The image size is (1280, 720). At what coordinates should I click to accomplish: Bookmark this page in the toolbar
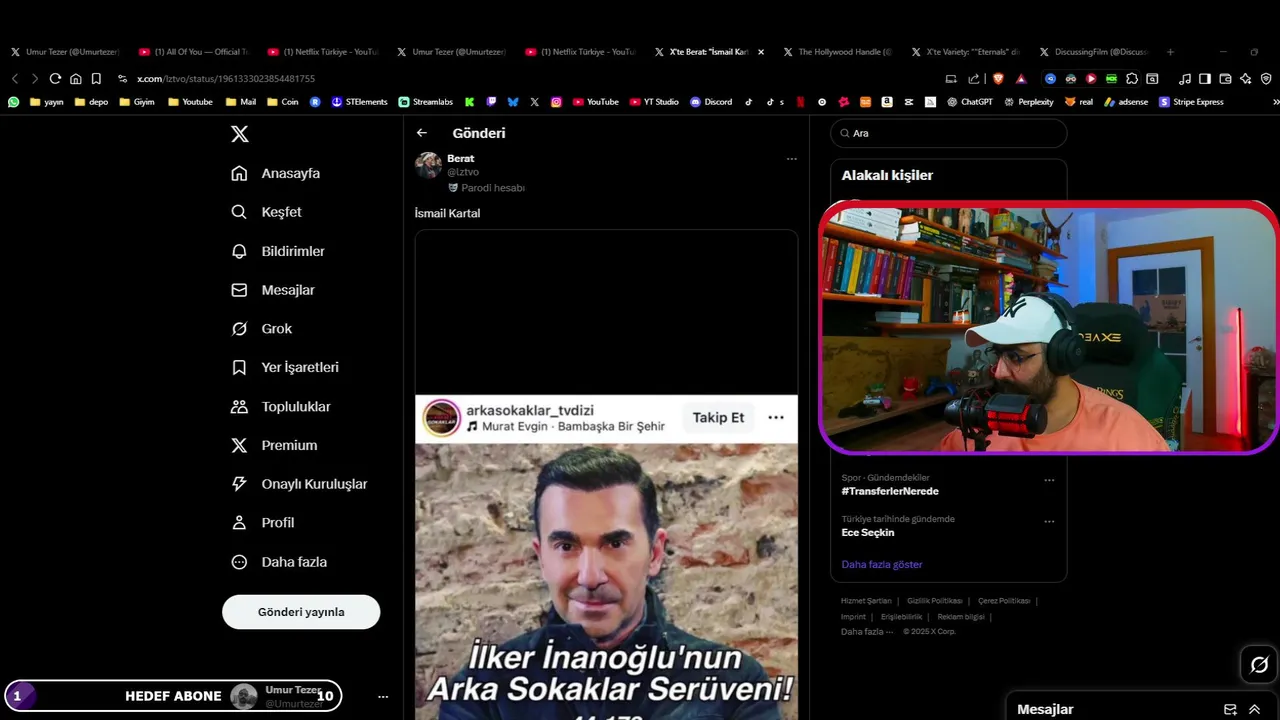(96, 78)
